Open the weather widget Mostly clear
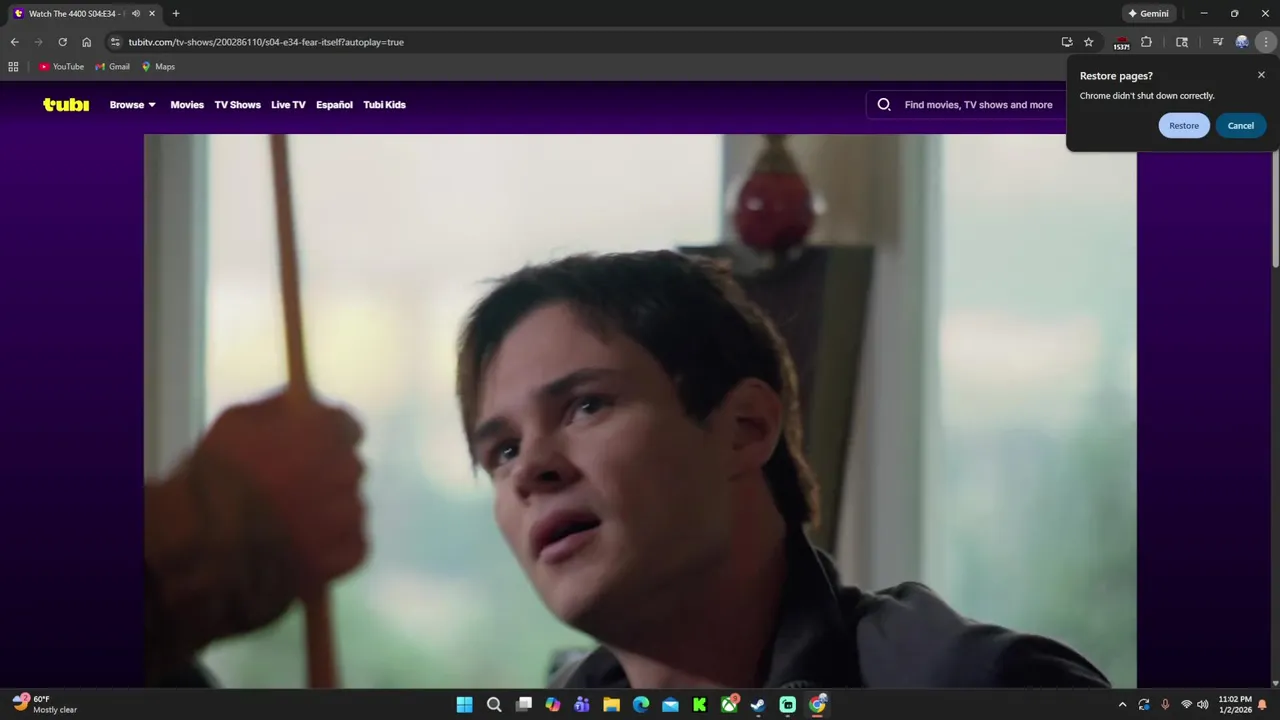This screenshot has height=720, width=1280. 45,705
